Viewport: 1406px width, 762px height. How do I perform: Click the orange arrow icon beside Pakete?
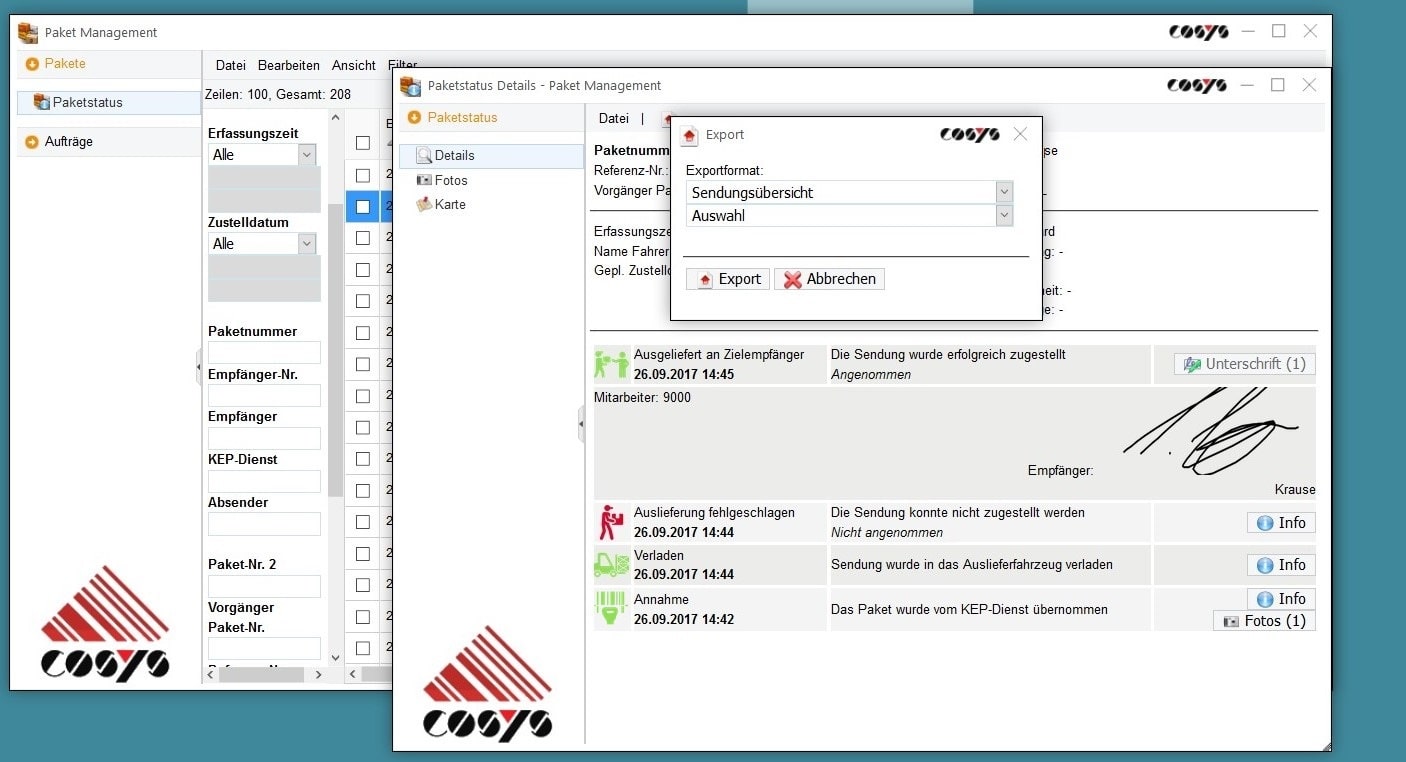tap(32, 64)
